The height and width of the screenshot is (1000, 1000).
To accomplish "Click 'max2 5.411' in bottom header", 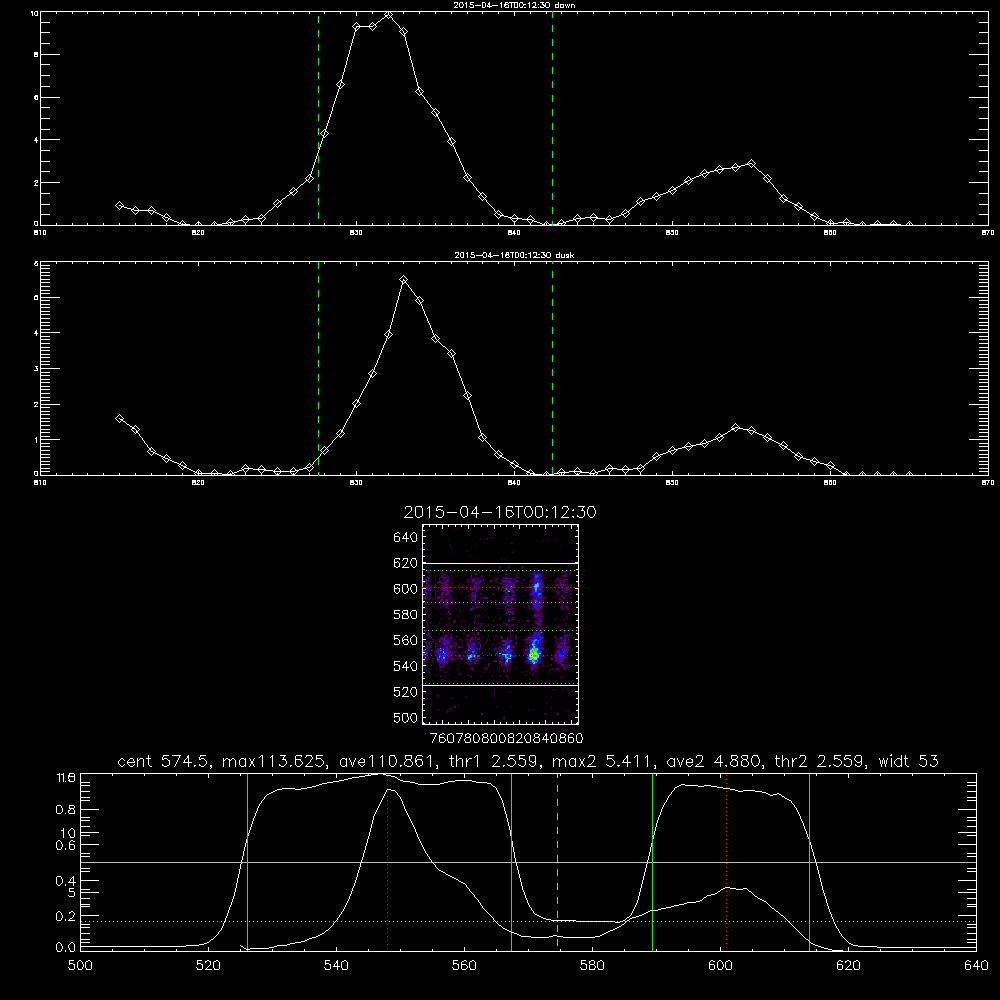I will [603, 761].
